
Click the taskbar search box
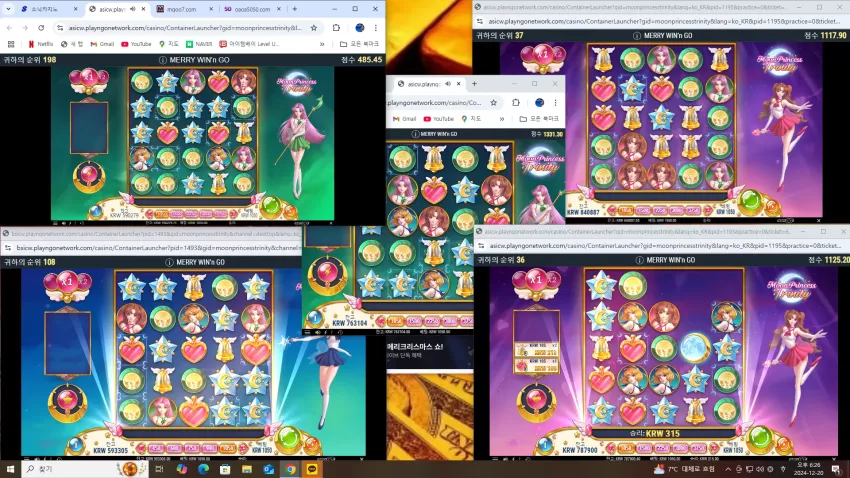(87, 469)
